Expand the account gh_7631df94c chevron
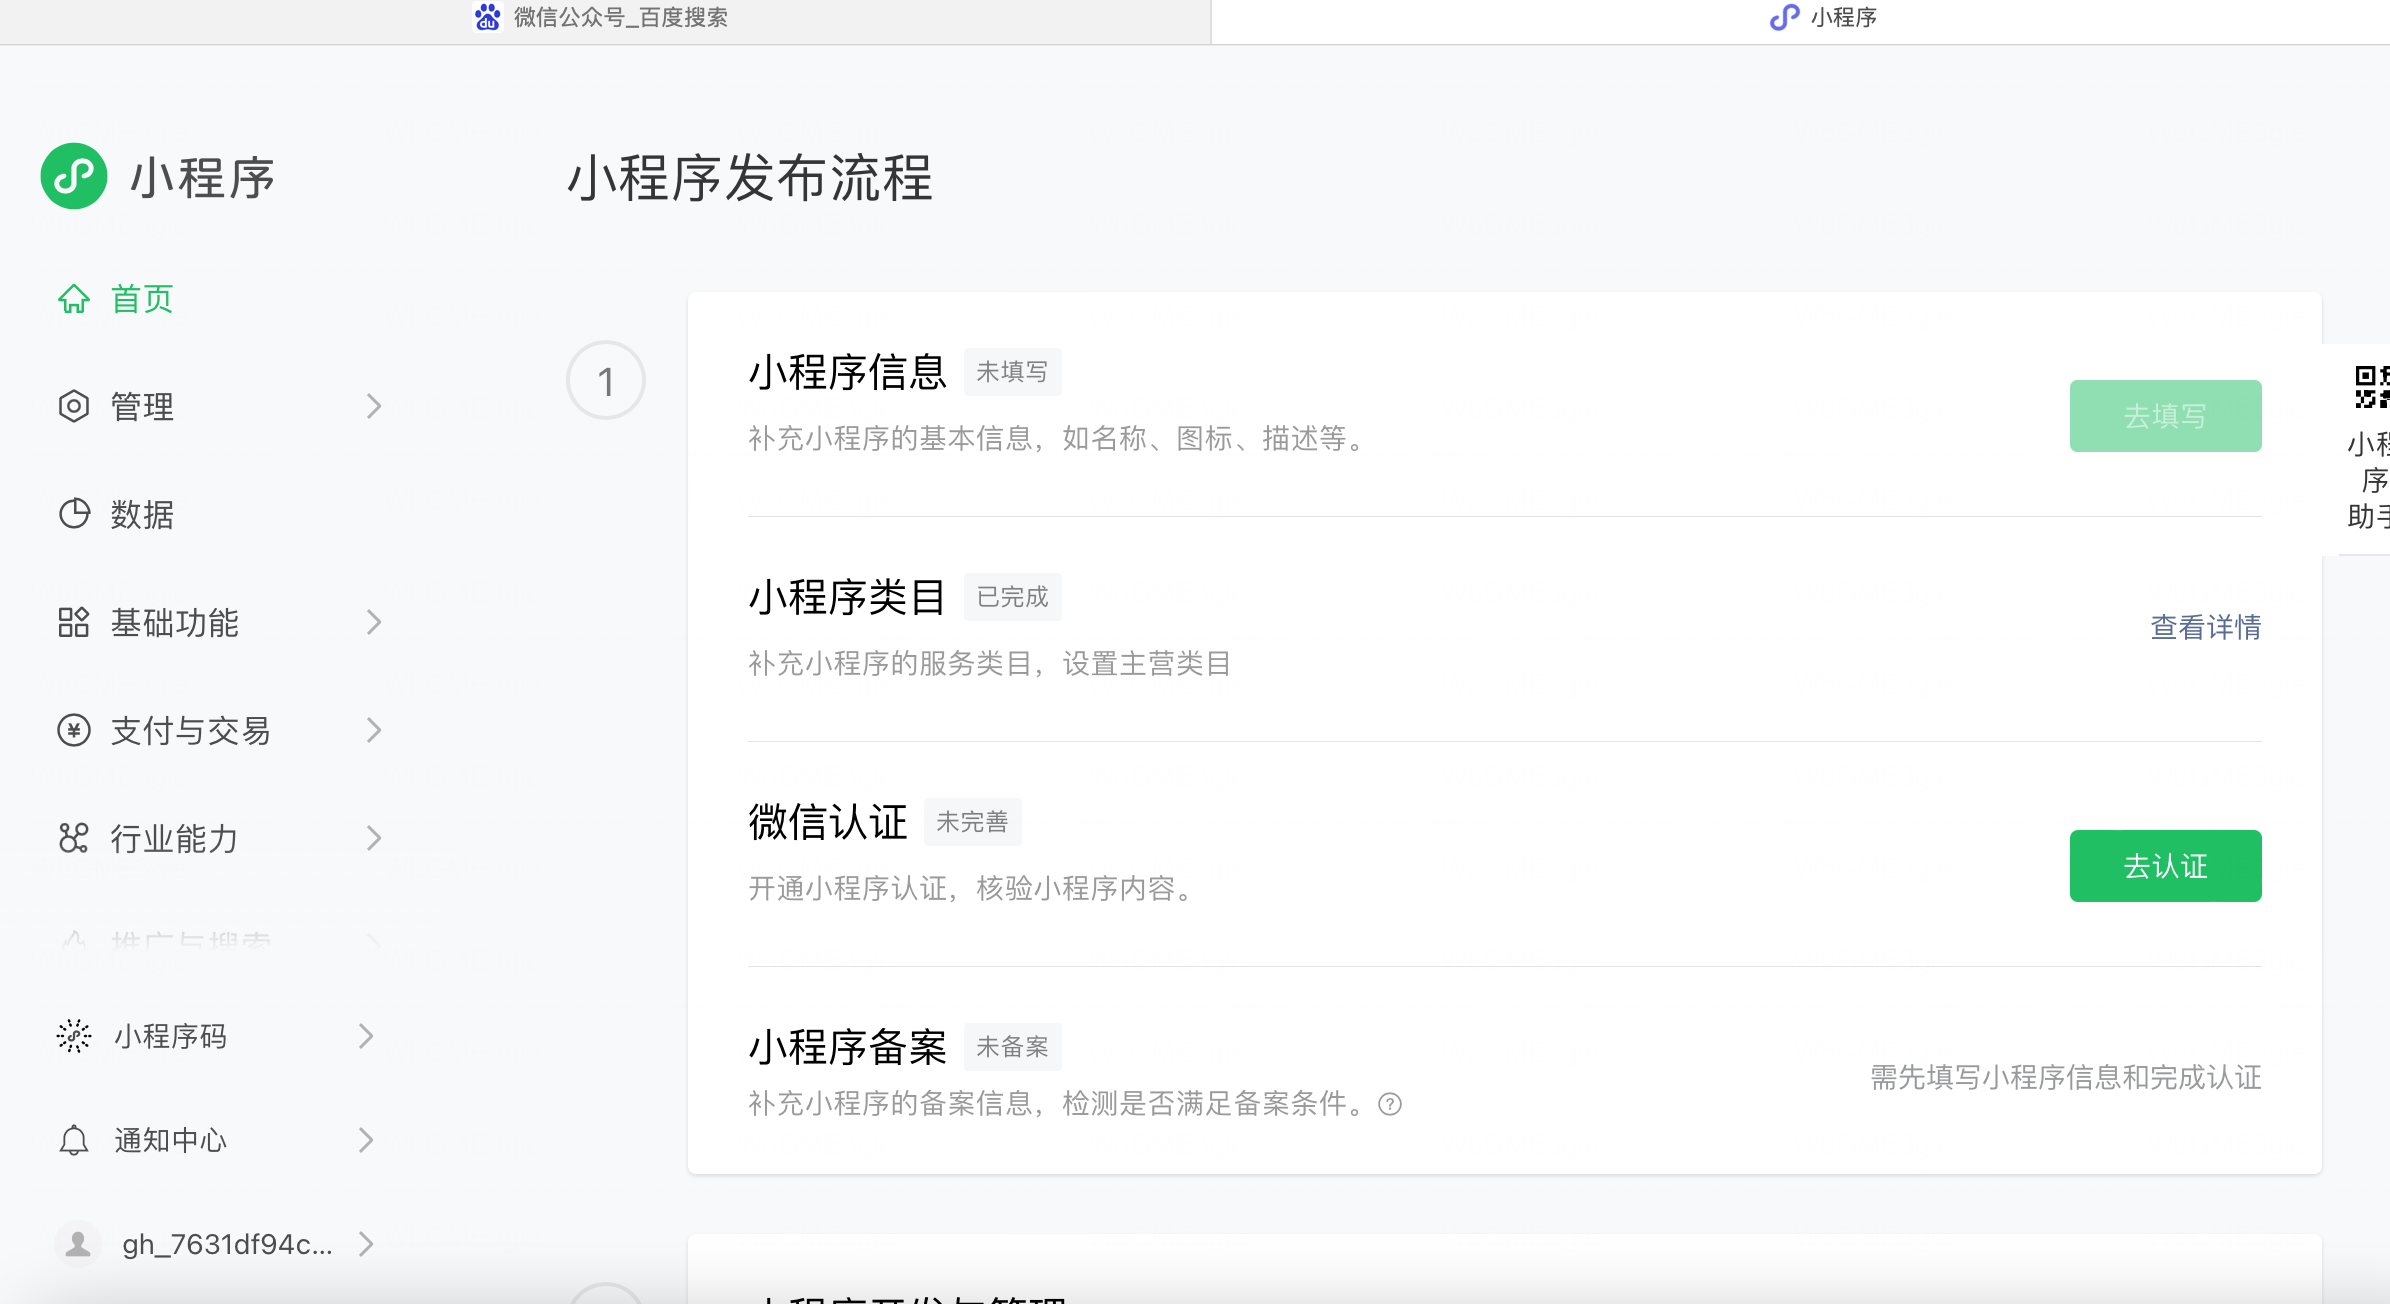 [x=366, y=1244]
